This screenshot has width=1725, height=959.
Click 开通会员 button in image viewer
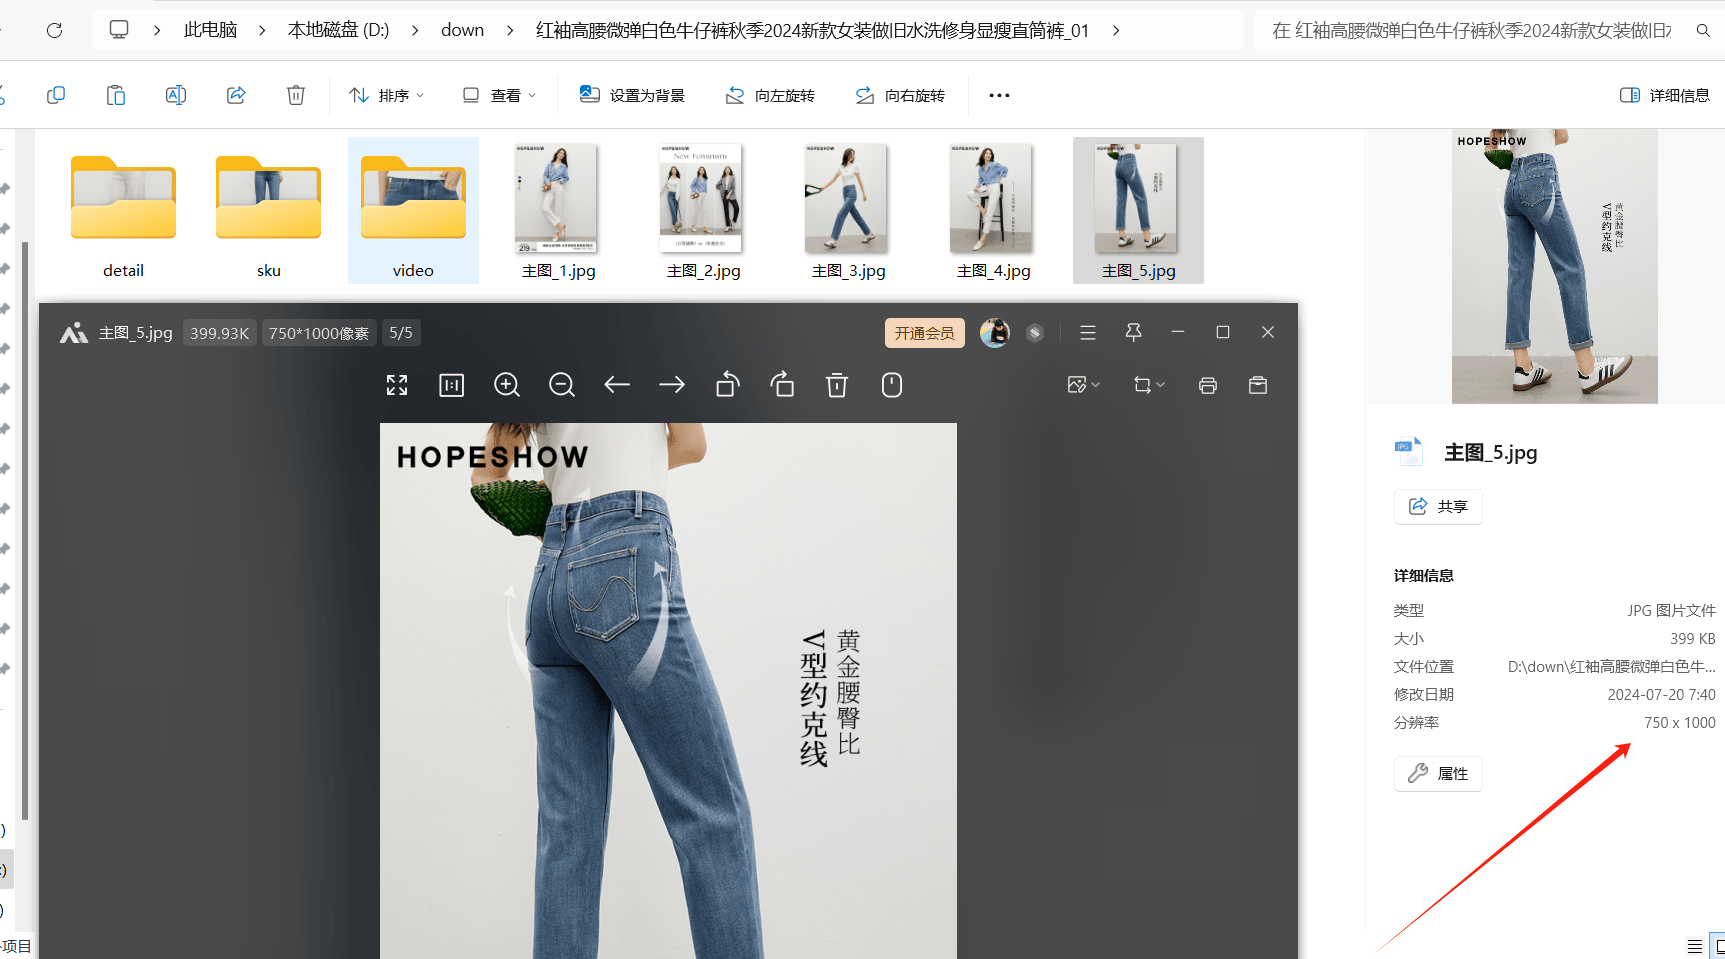924,333
